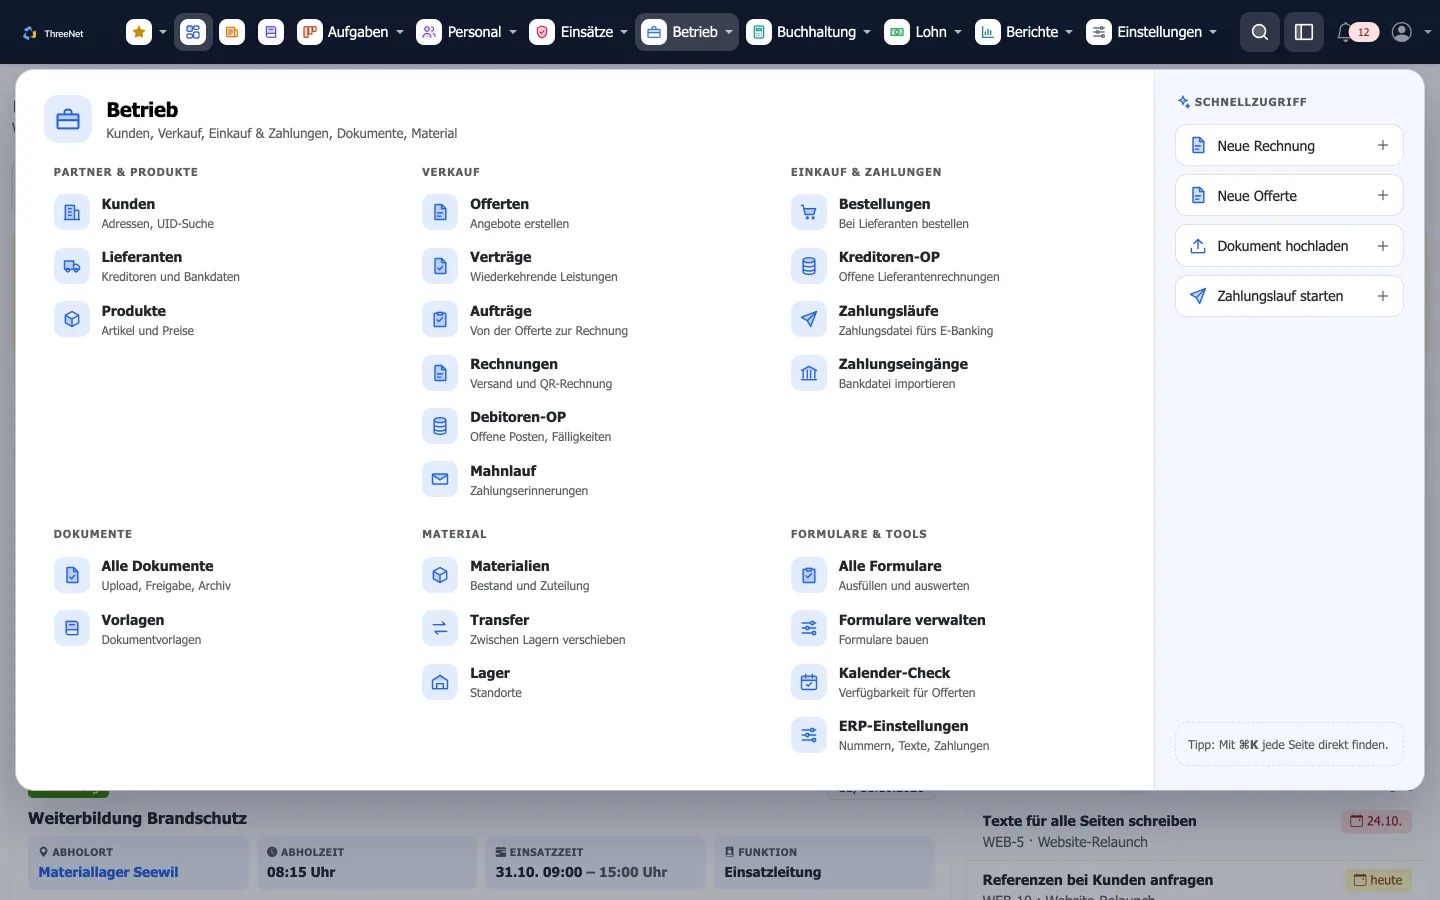This screenshot has width=1440, height=900.
Task: Click the Debitoren-OP database icon
Action: [440, 426]
